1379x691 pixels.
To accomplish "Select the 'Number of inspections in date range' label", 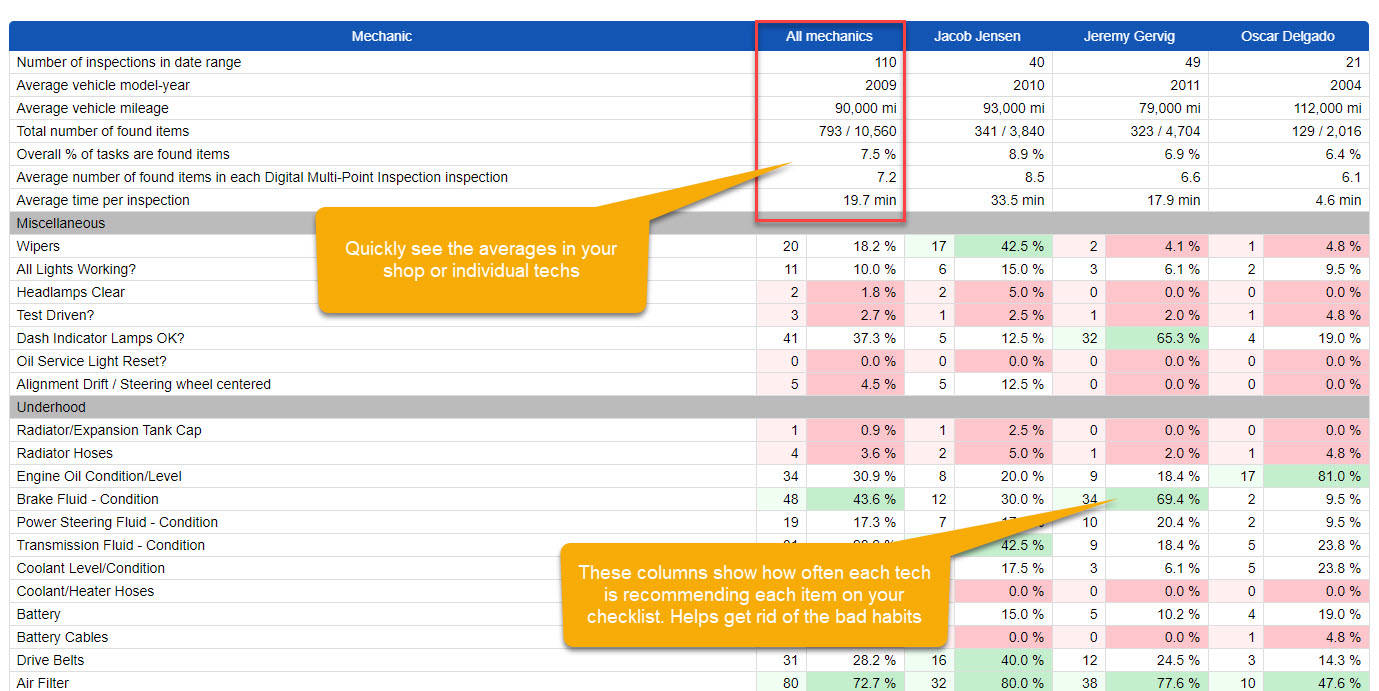I will [x=129, y=62].
